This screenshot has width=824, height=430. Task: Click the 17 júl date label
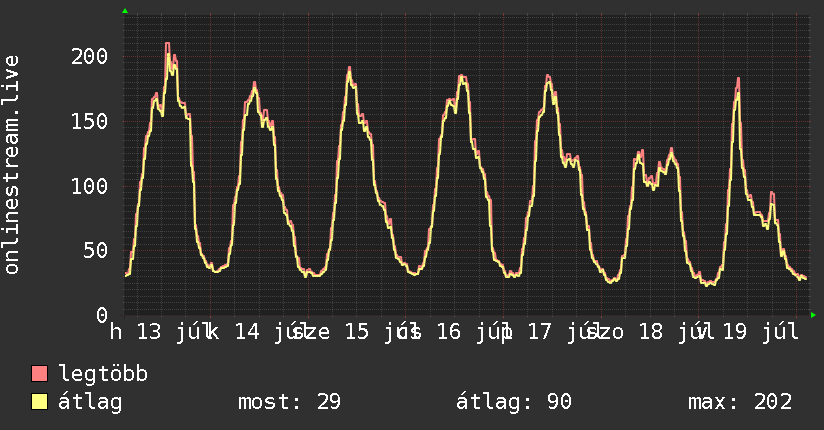pos(560,332)
